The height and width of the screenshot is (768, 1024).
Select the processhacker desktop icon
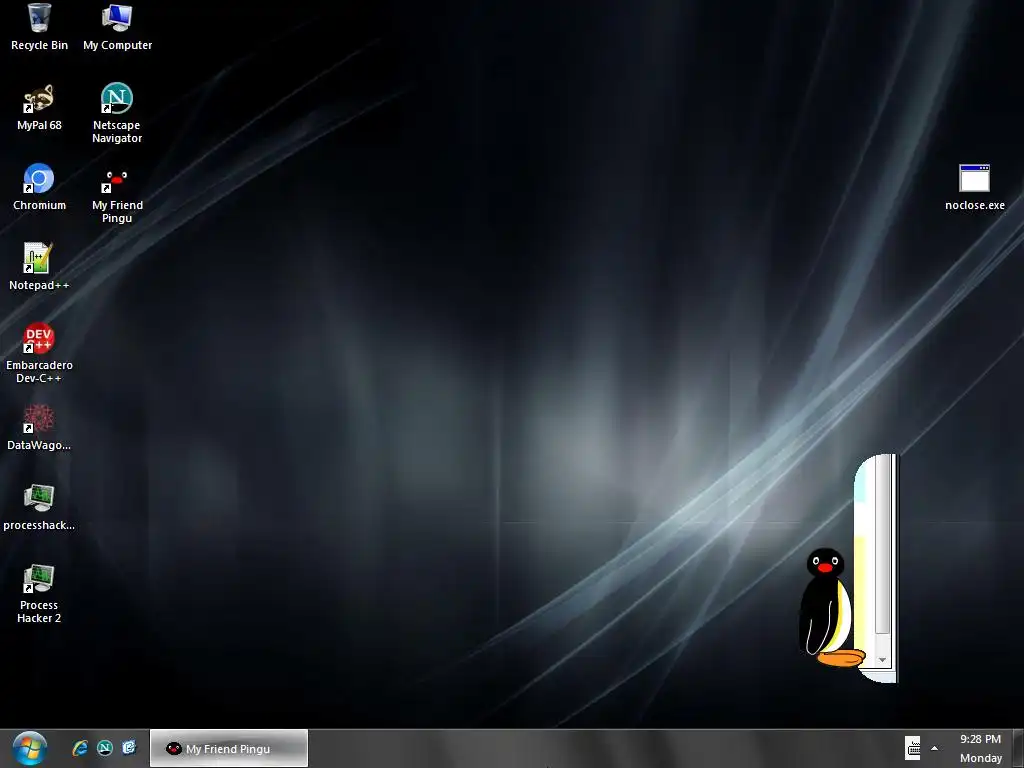pyautogui.click(x=39, y=507)
